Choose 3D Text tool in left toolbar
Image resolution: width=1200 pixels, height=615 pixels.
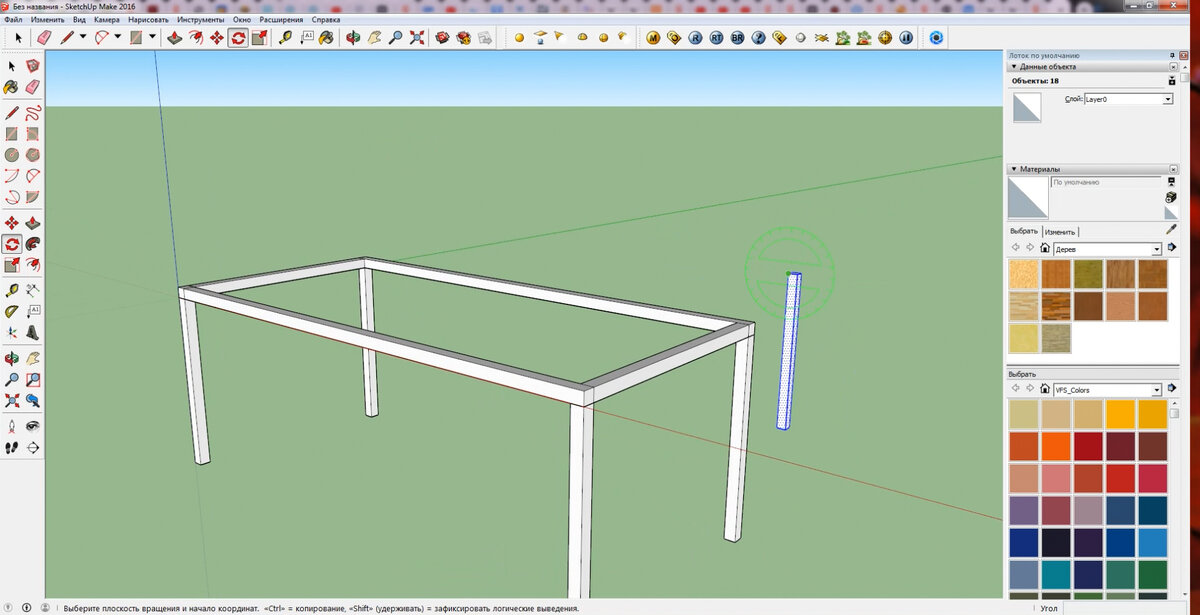(33, 332)
